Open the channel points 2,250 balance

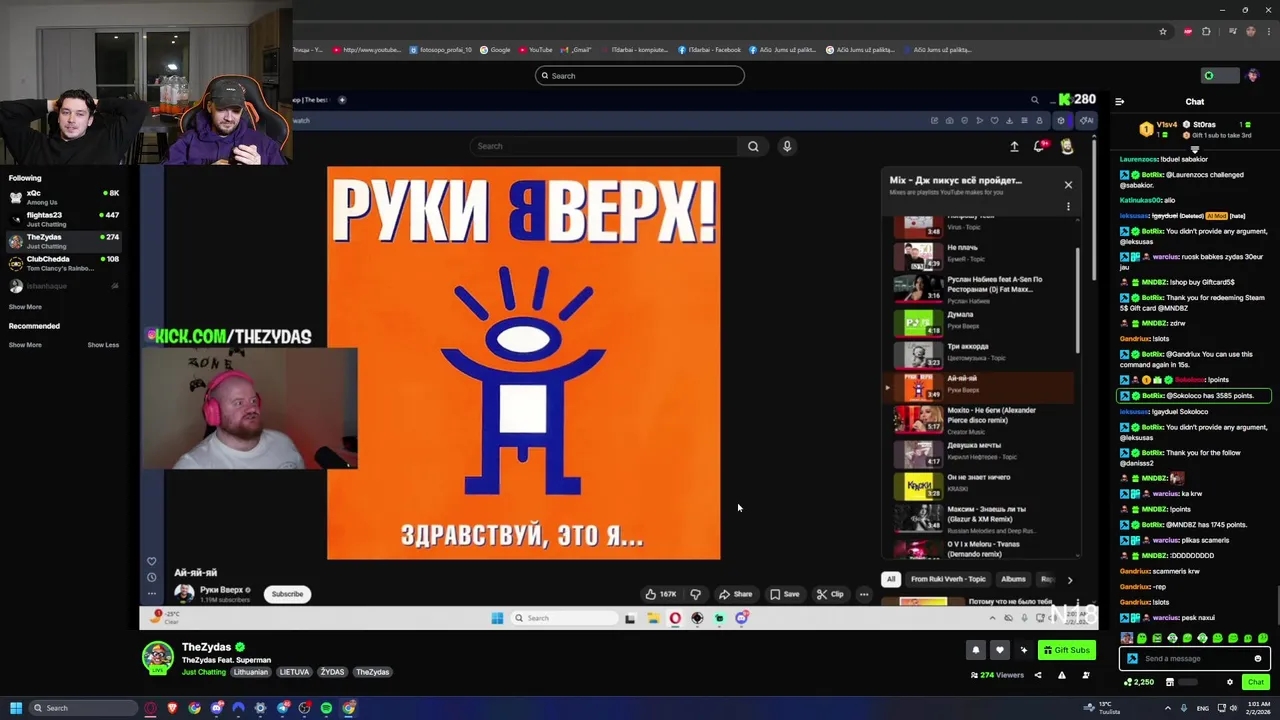[x=1139, y=682]
